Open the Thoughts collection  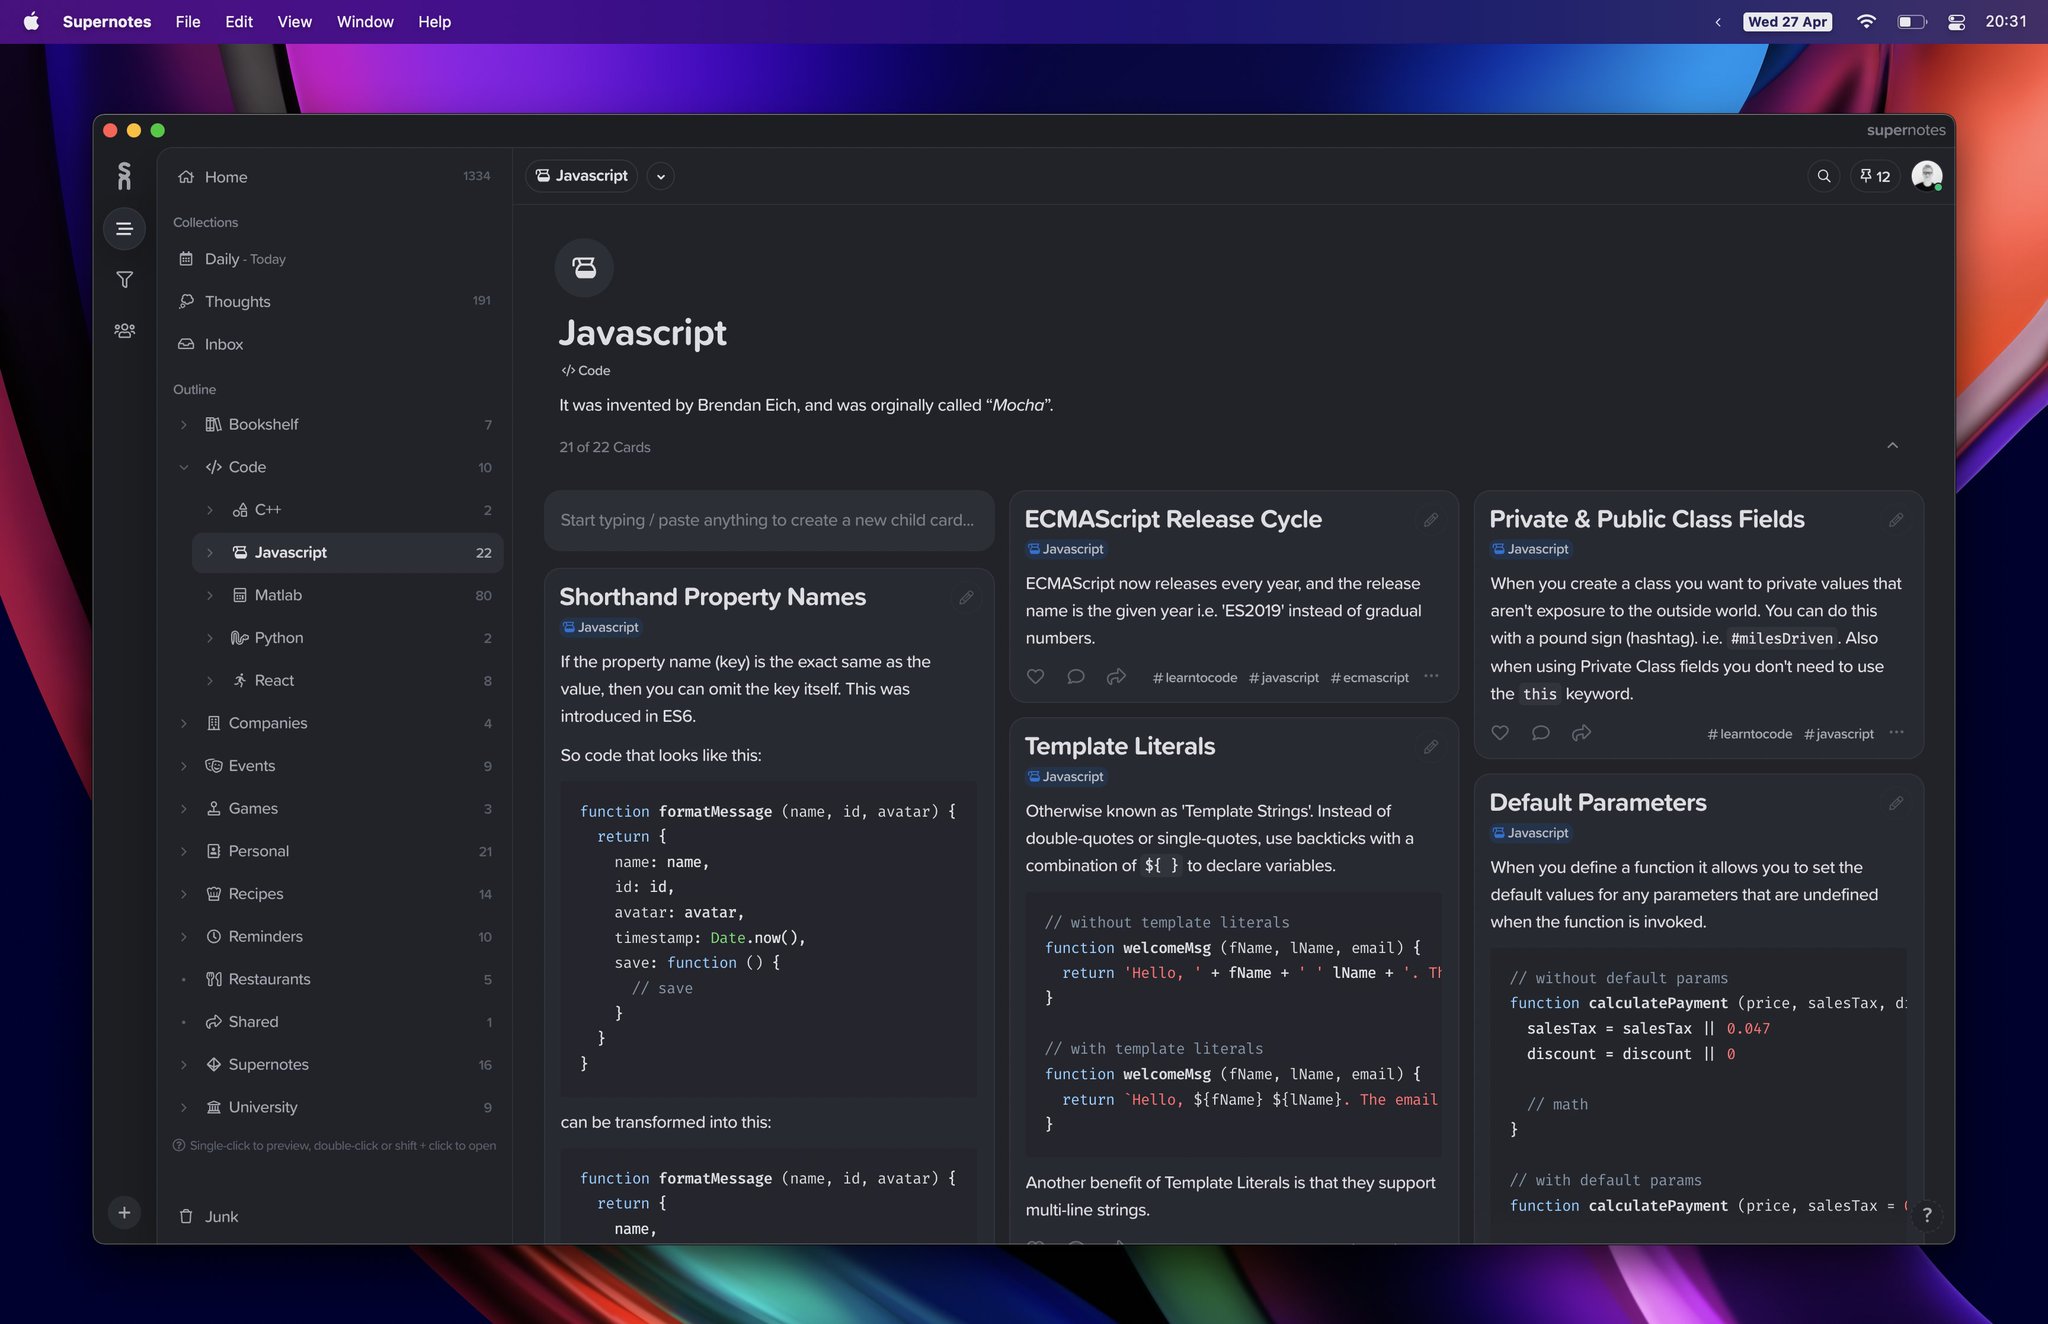237,301
